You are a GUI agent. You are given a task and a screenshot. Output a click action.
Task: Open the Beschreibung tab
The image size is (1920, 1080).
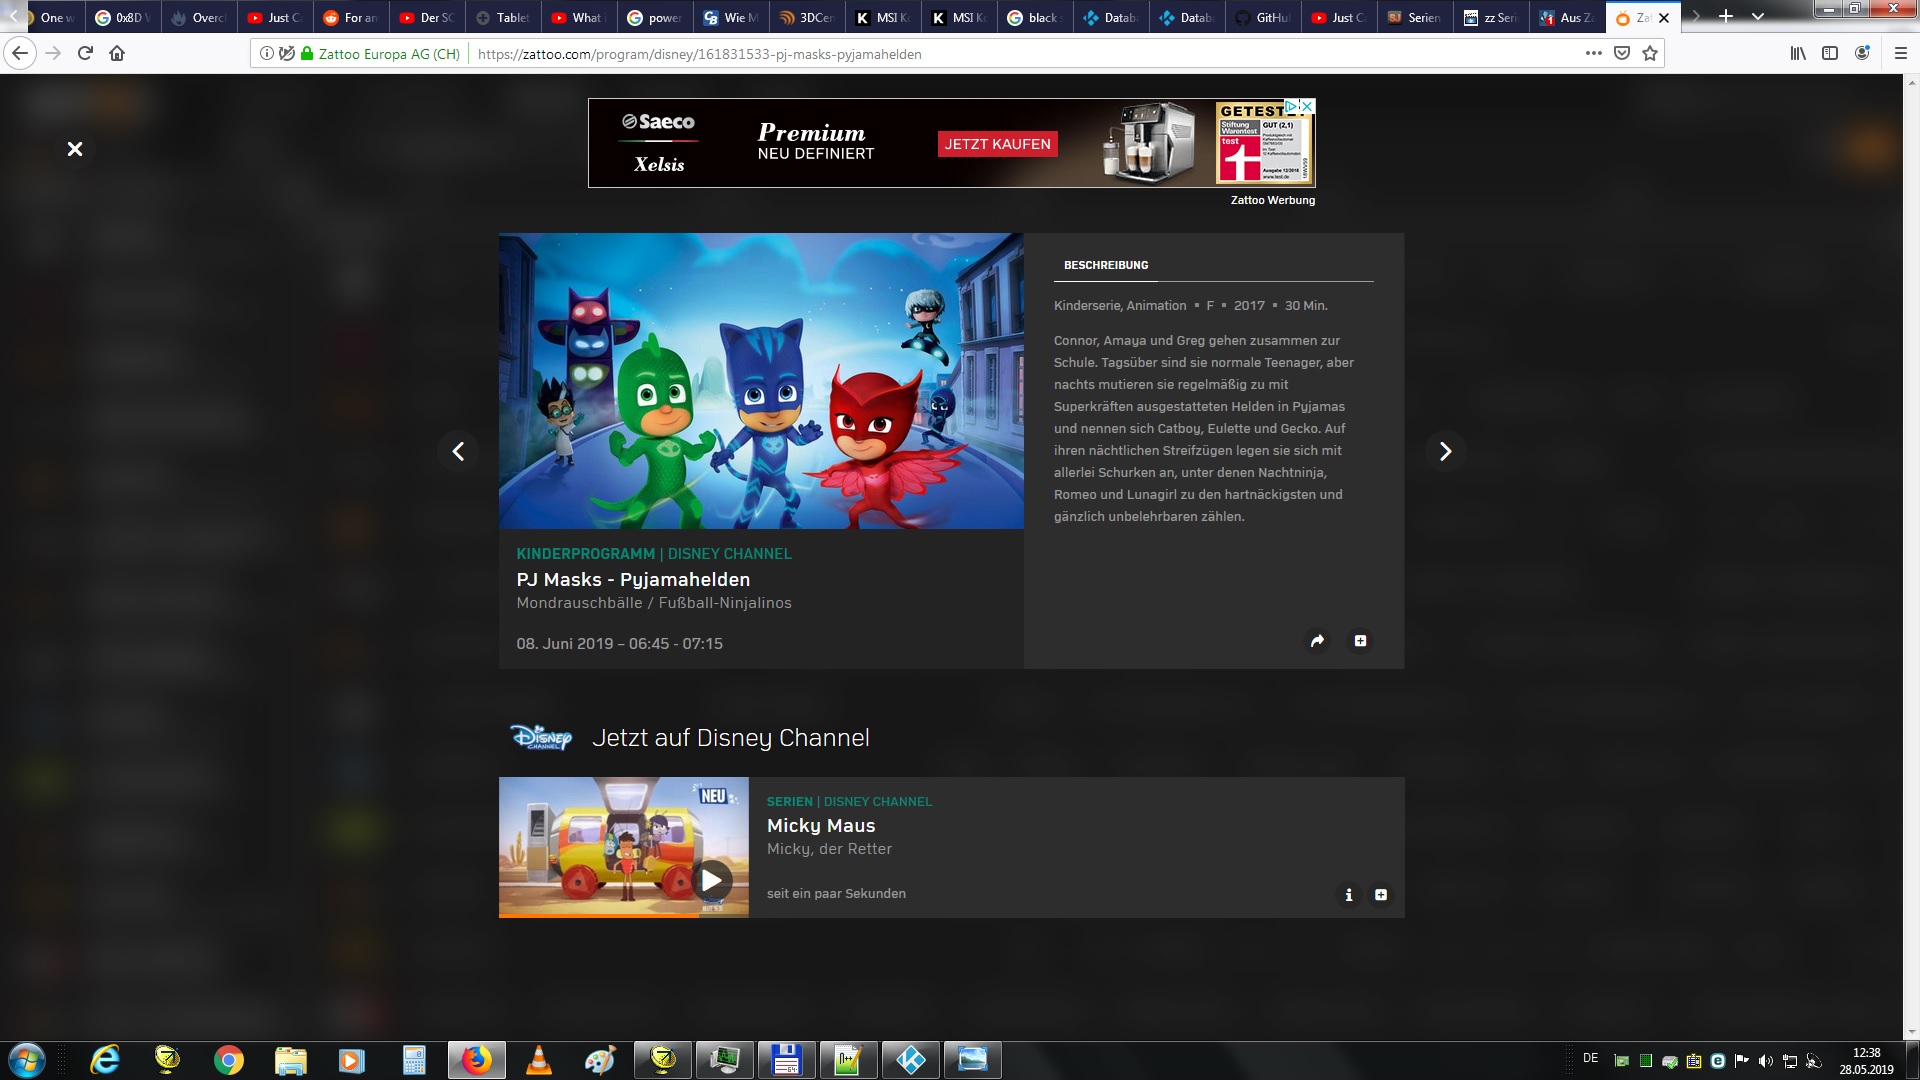1106,265
